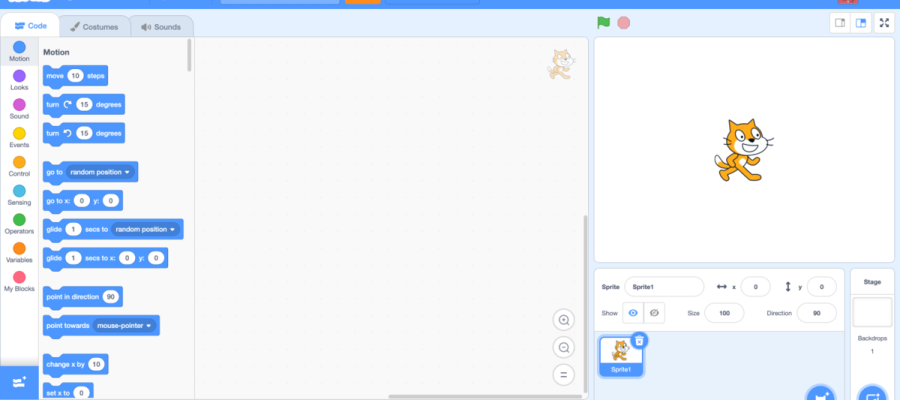Screen dimensions: 900x400
Task: Open the Add Extension button
Action: click(x=19, y=382)
